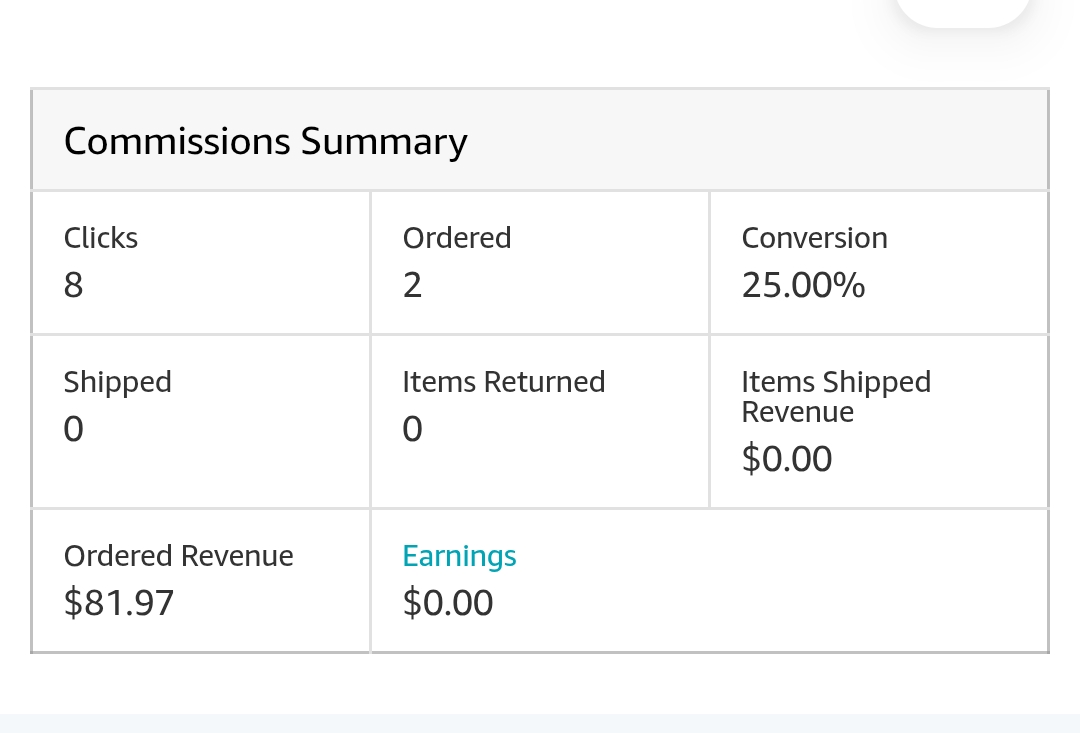Viewport: 1080px width, 733px height.
Task: Click the Commissions Summary header
Action: click(x=540, y=141)
